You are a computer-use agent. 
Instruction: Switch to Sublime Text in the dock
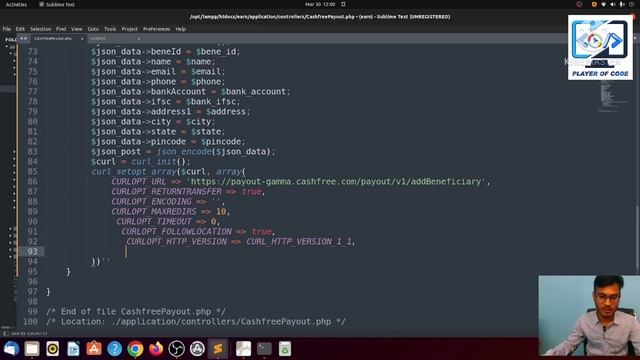click(218, 349)
